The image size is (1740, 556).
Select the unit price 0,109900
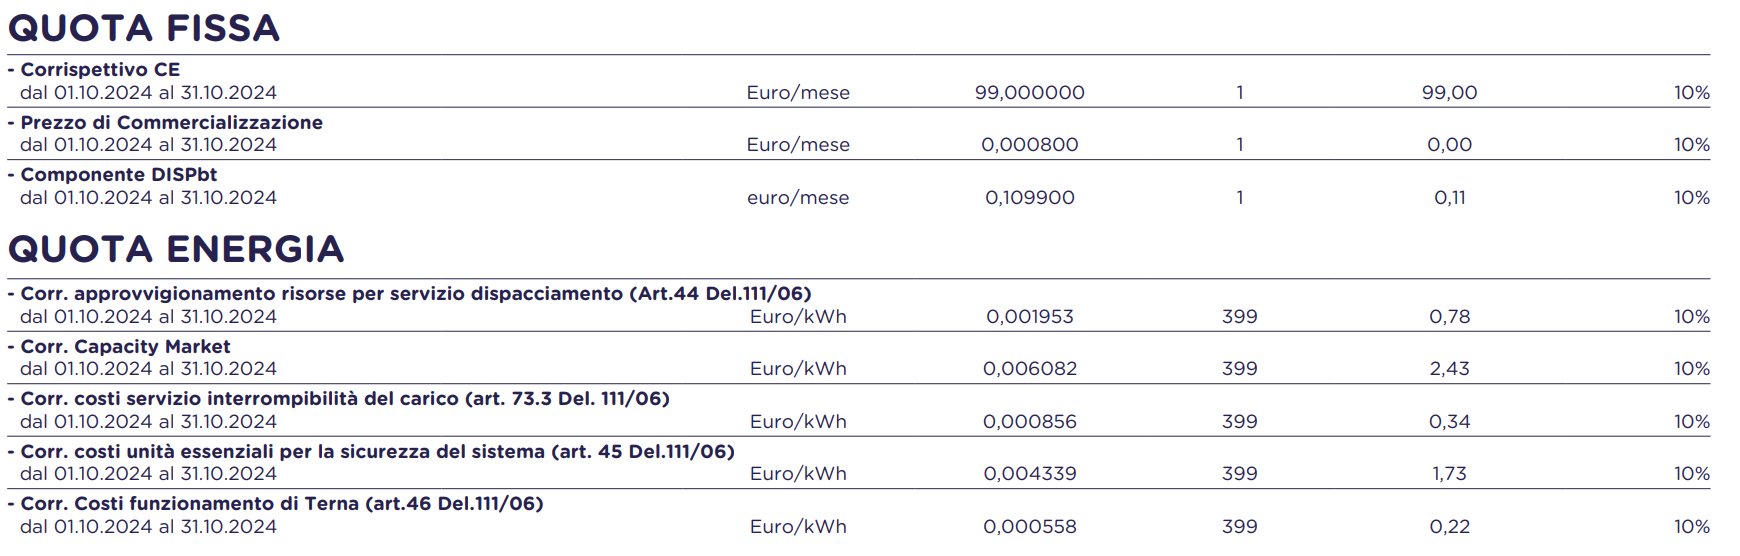tap(1029, 198)
